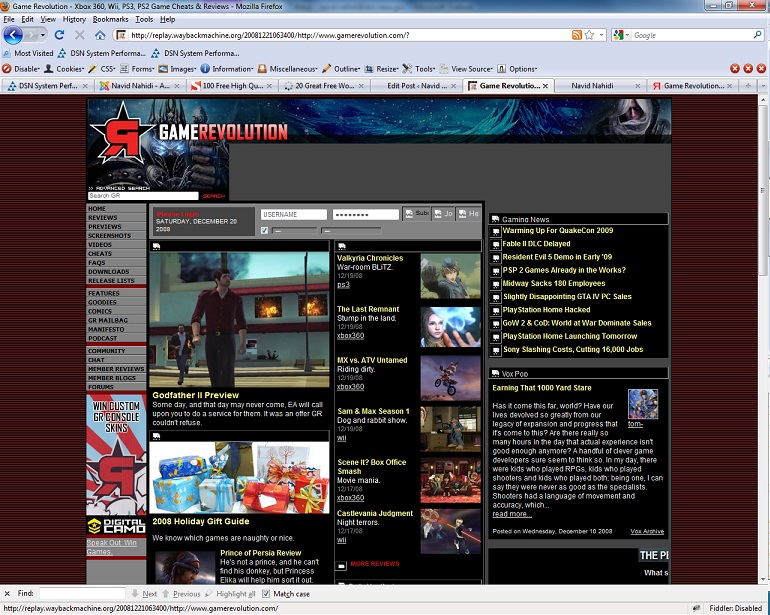The height and width of the screenshot is (615, 770).
Task: Open the Outline dropdown in developer toolbar
Action: [341, 69]
